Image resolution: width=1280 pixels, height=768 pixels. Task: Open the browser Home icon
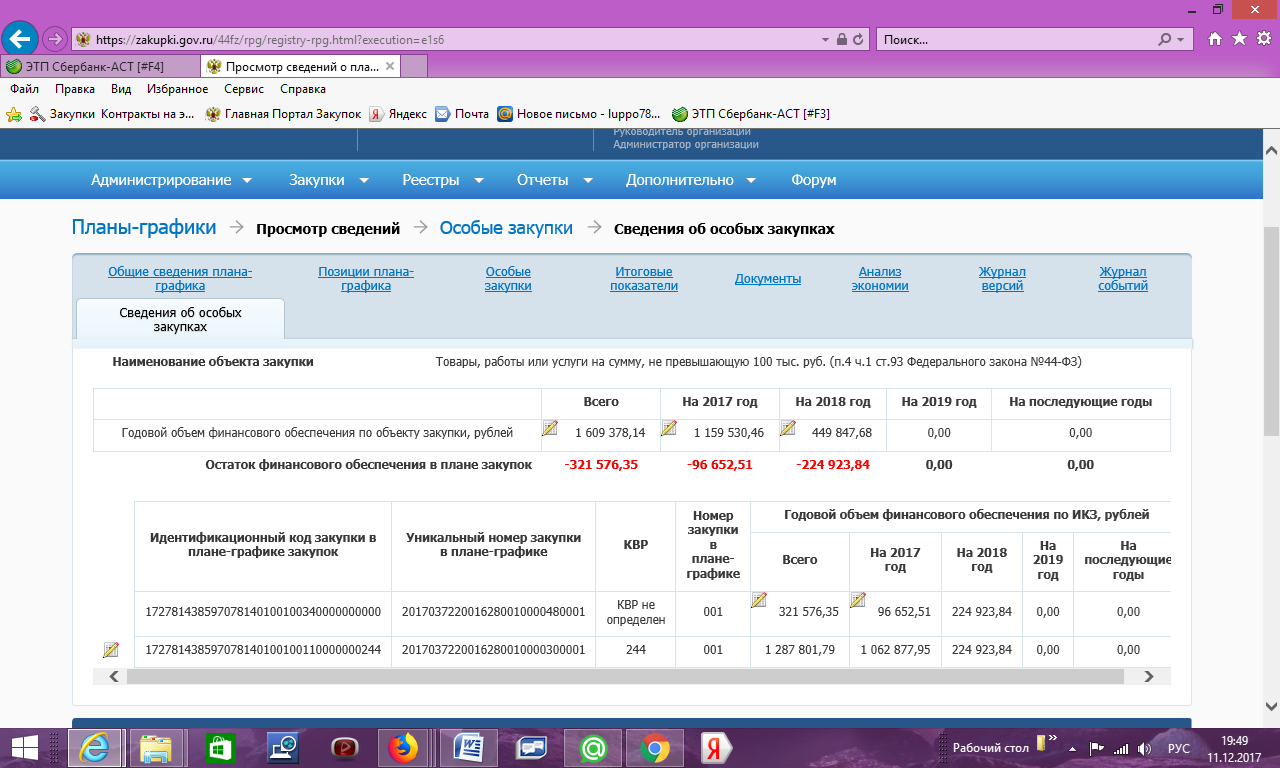[x=1215, y=39]
